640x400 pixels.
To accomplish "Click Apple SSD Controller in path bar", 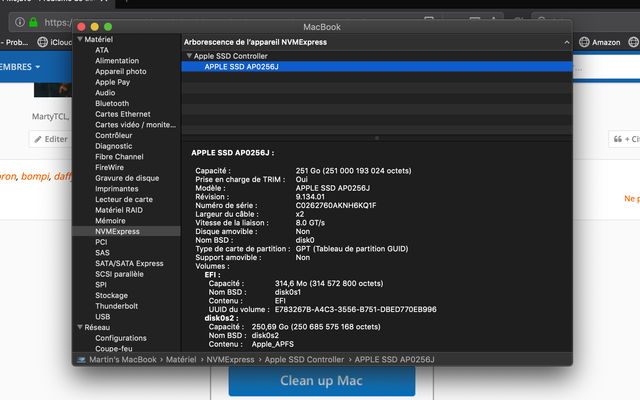I will pos(304,360).
